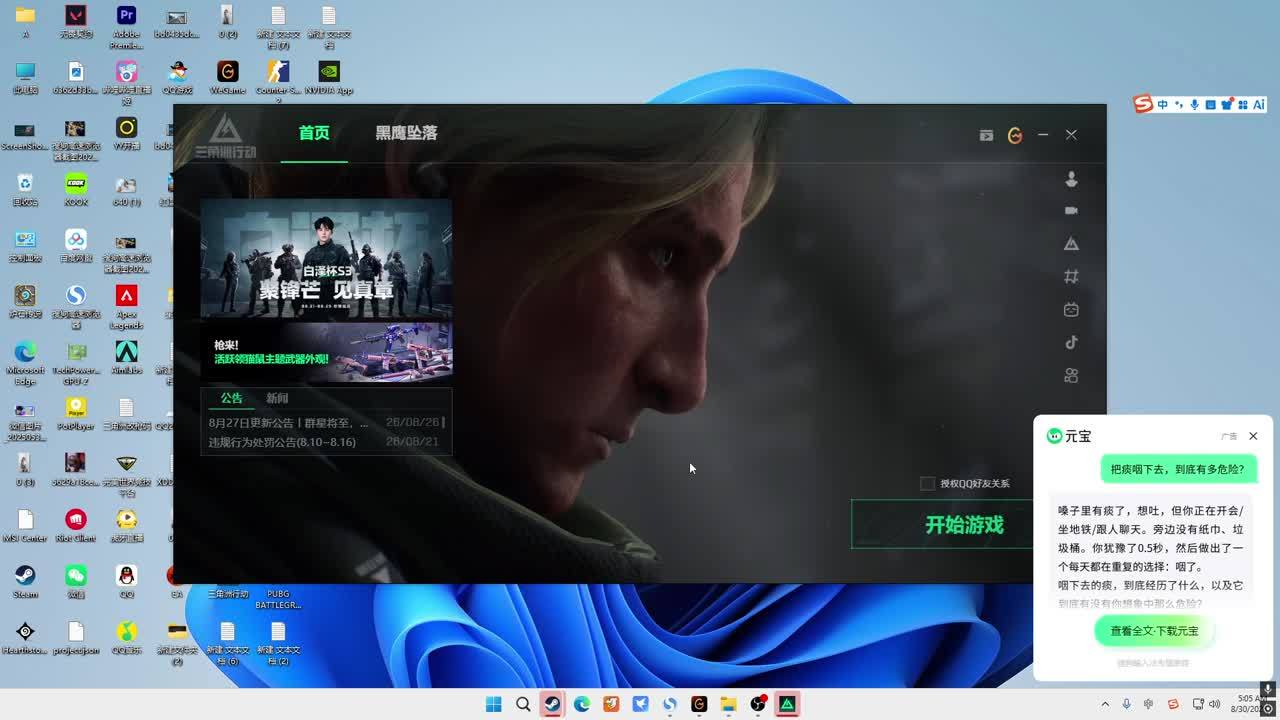This screenshot has width=1280, height=720.
Task: Click the 查看全文·下载元宝 button
Action: click(x=1154, y=631)
